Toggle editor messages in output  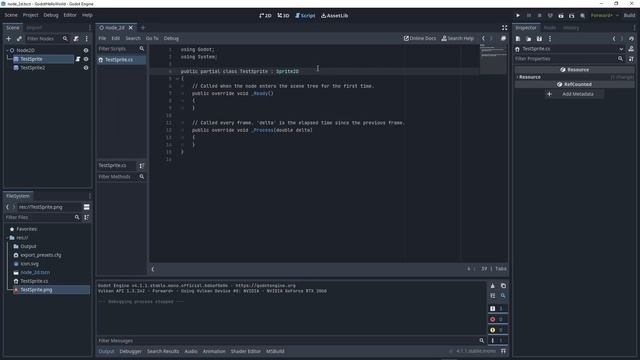(x=497, y=340)
